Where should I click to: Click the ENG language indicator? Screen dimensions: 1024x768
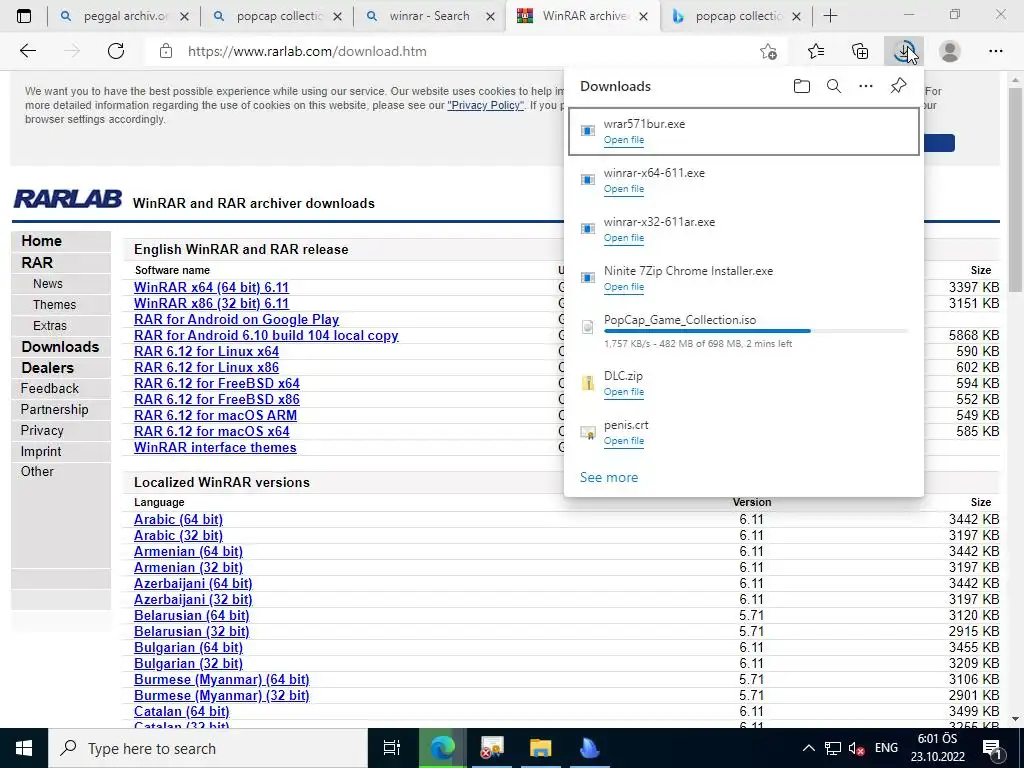[886, 748]
